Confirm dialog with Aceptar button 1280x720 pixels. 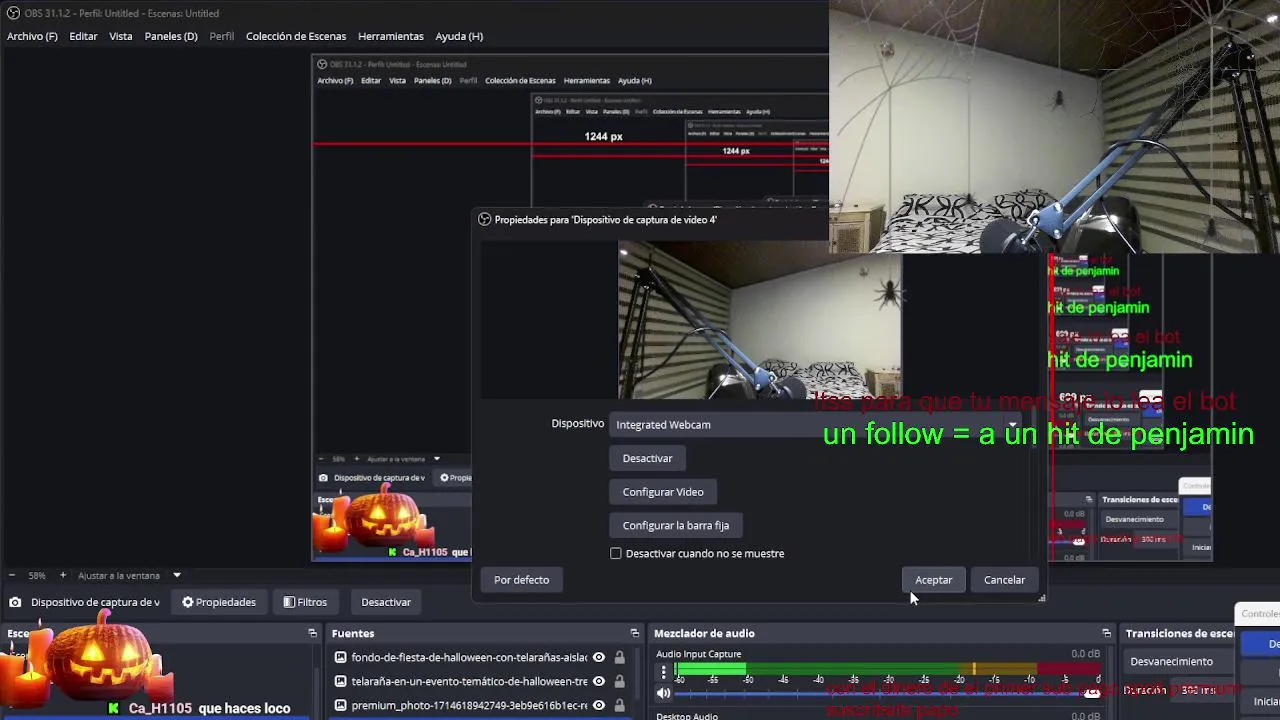pyautogui.click(x=934, y=580)
